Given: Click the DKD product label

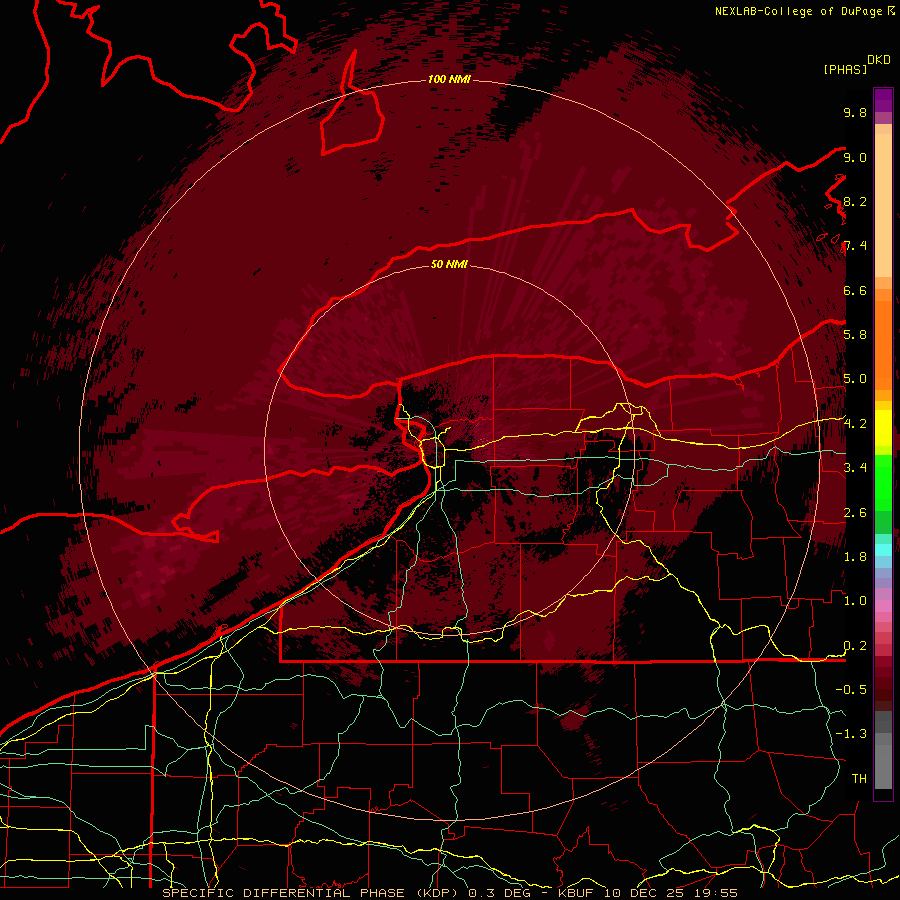Looking at the screenshot, I should point(878,59).
